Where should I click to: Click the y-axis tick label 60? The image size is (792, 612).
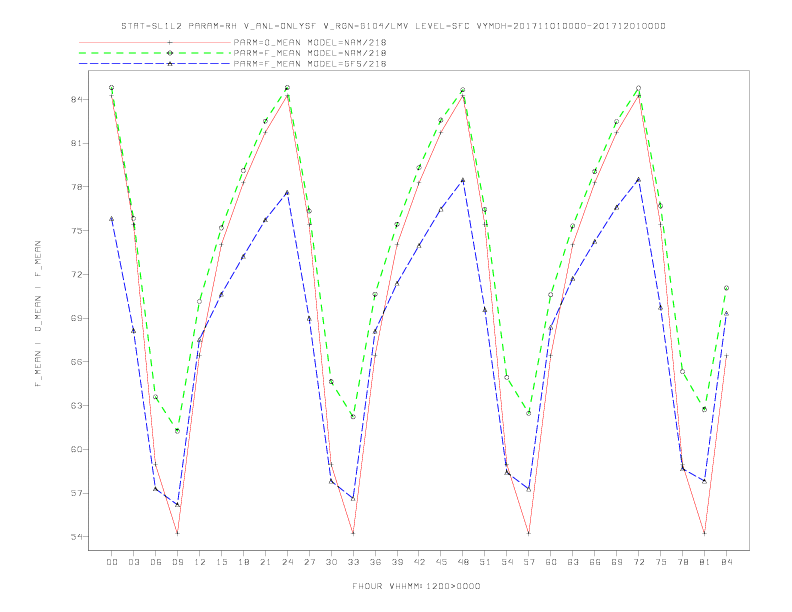coord(76,449)
